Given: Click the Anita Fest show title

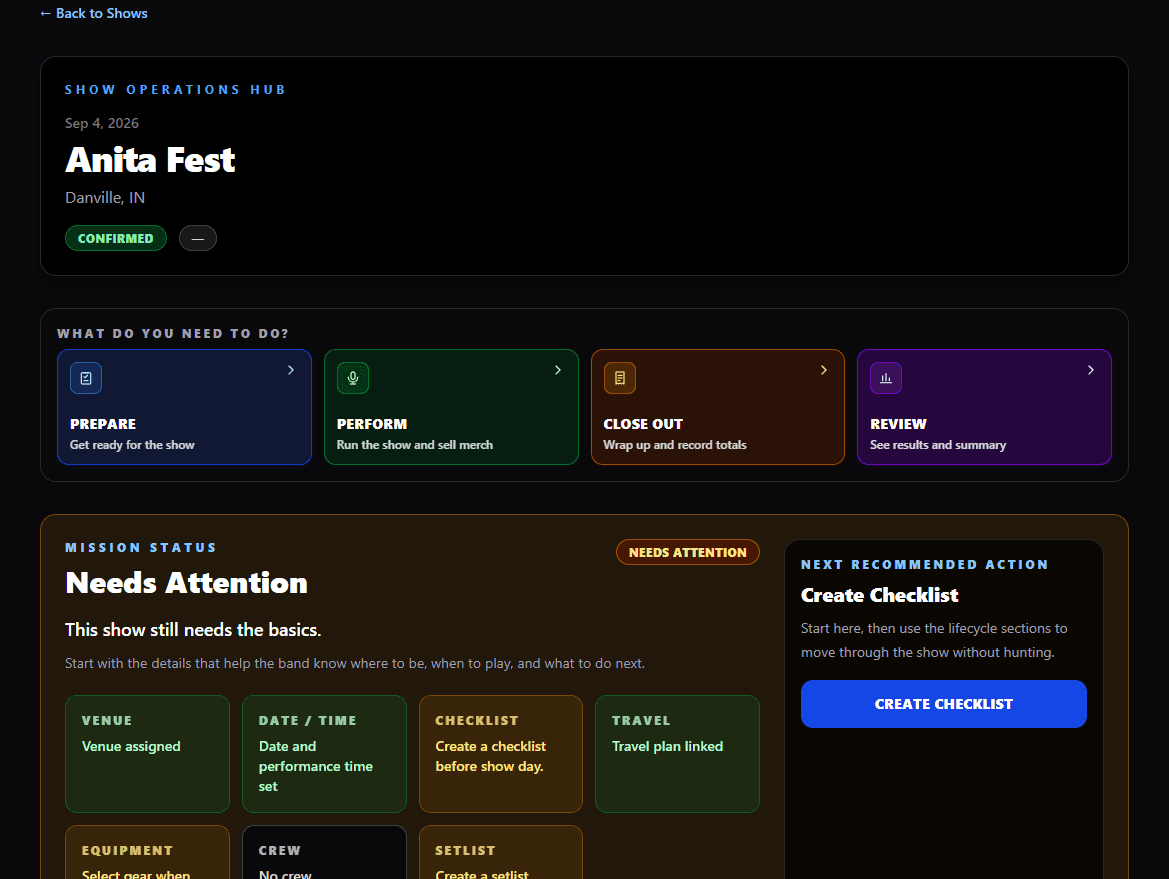Looking at the screenshot, I should click(150, 160).
